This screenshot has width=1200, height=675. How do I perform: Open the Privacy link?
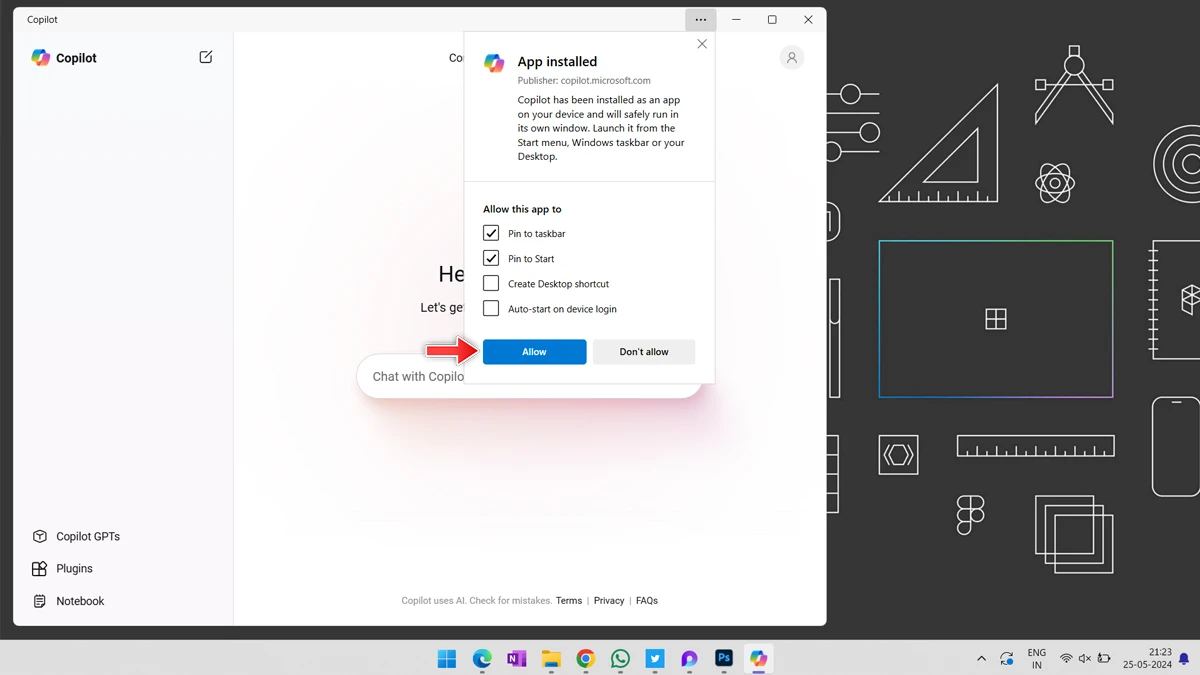(608, 601)
